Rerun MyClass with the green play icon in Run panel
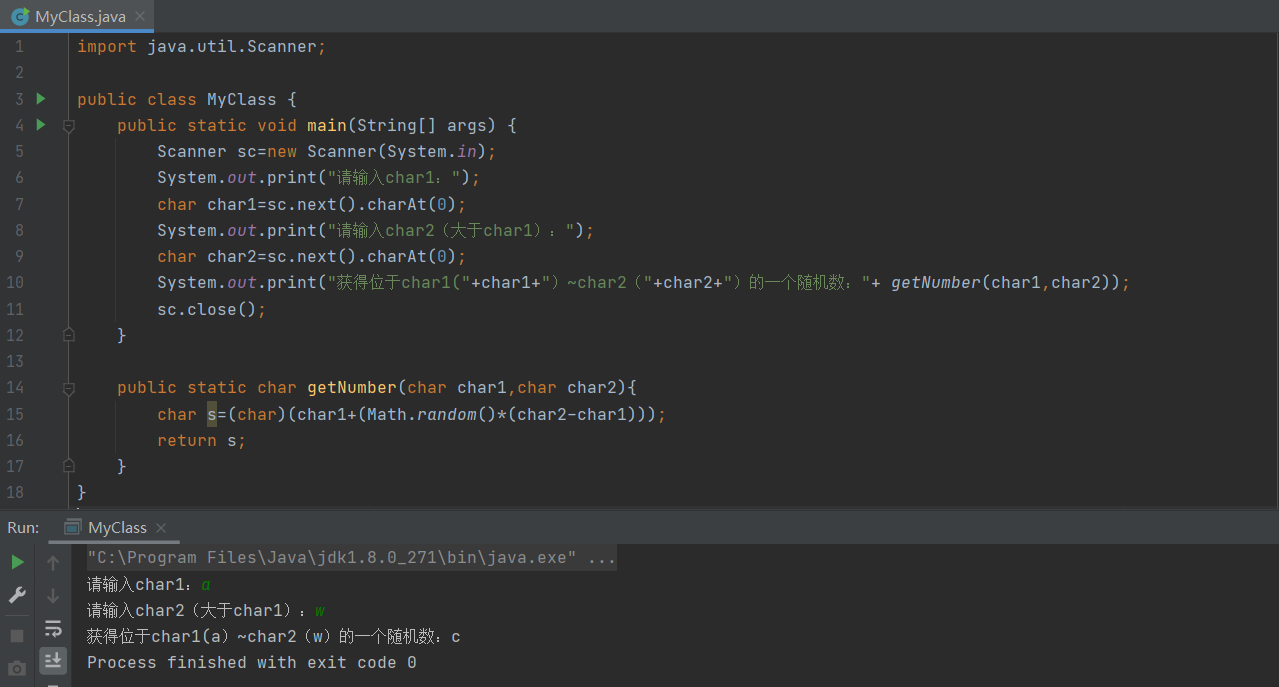Image resolution: width=1279 pixels, height=687 pixels. coord(17,562)
